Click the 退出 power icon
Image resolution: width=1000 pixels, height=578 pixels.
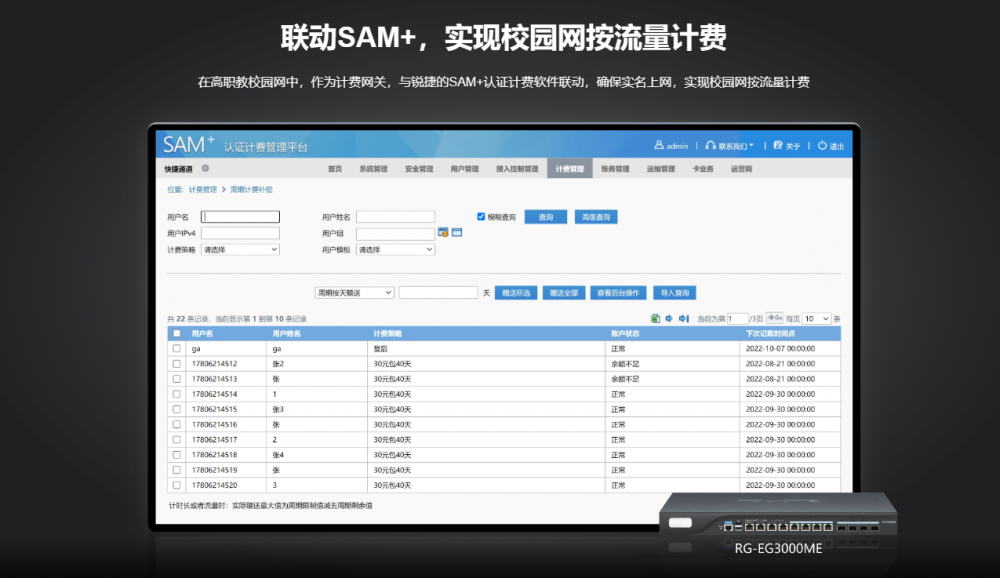click(822, 145)
